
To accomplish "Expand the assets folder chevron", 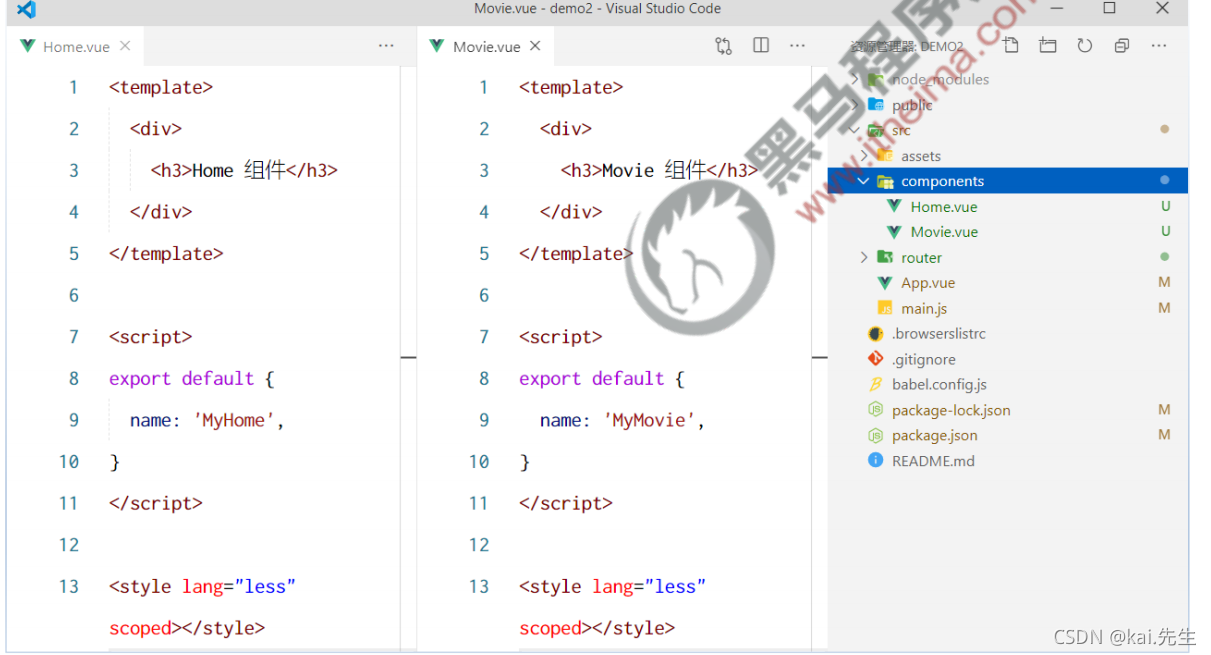I will tap(864, 156).
